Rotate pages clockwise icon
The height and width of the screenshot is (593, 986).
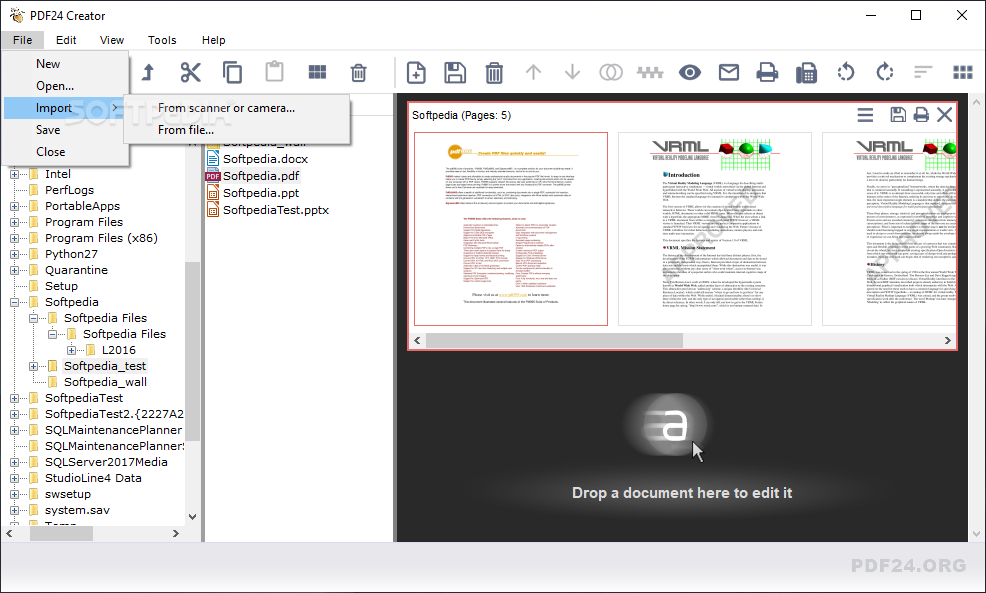tap(885, 72)
